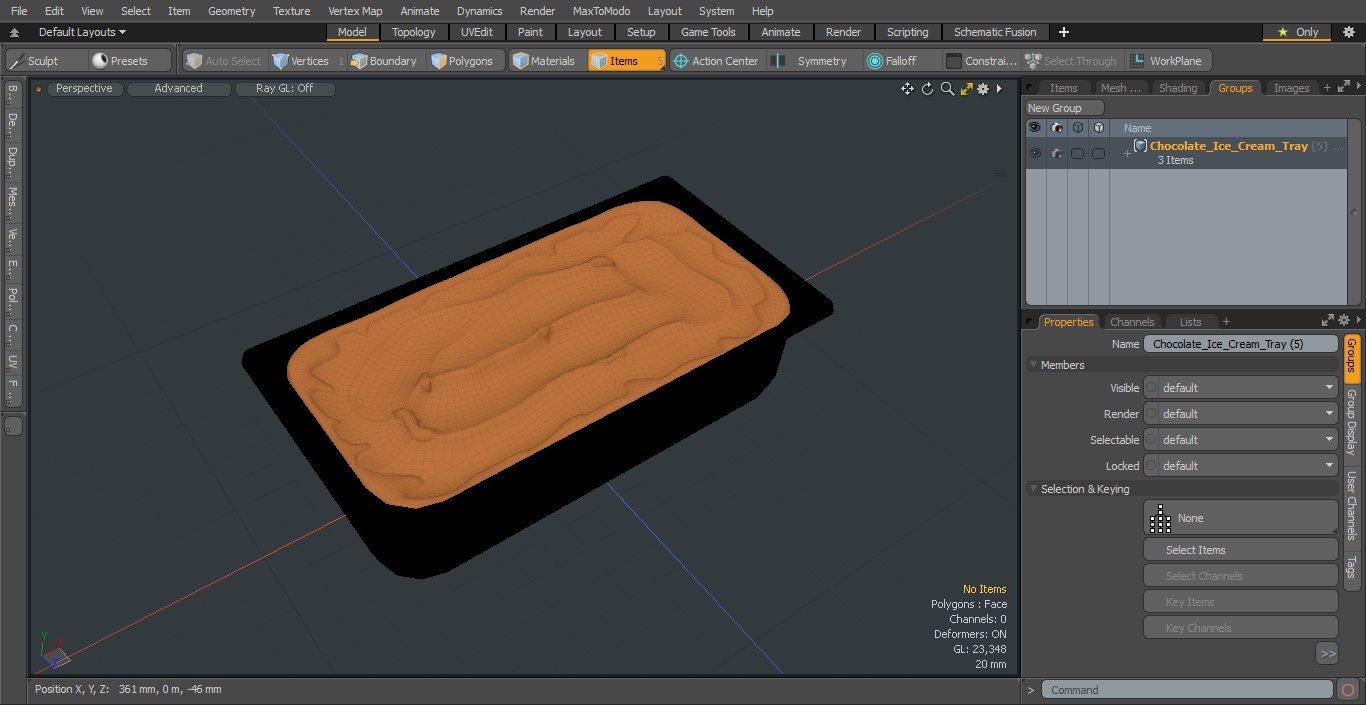Open the Vertex Map menu
Image resolution: width=1366 pixels, height=705 pixels.
point(355,11)
